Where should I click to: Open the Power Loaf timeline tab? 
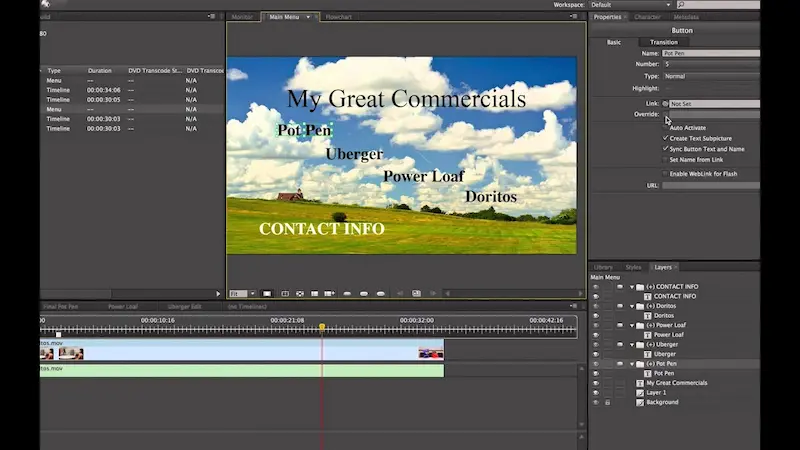(x=123, y=307)
